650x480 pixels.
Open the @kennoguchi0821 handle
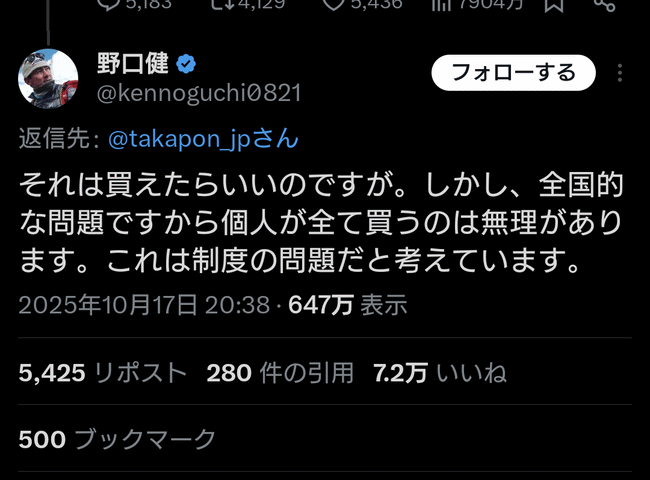(x=199, y=93)
